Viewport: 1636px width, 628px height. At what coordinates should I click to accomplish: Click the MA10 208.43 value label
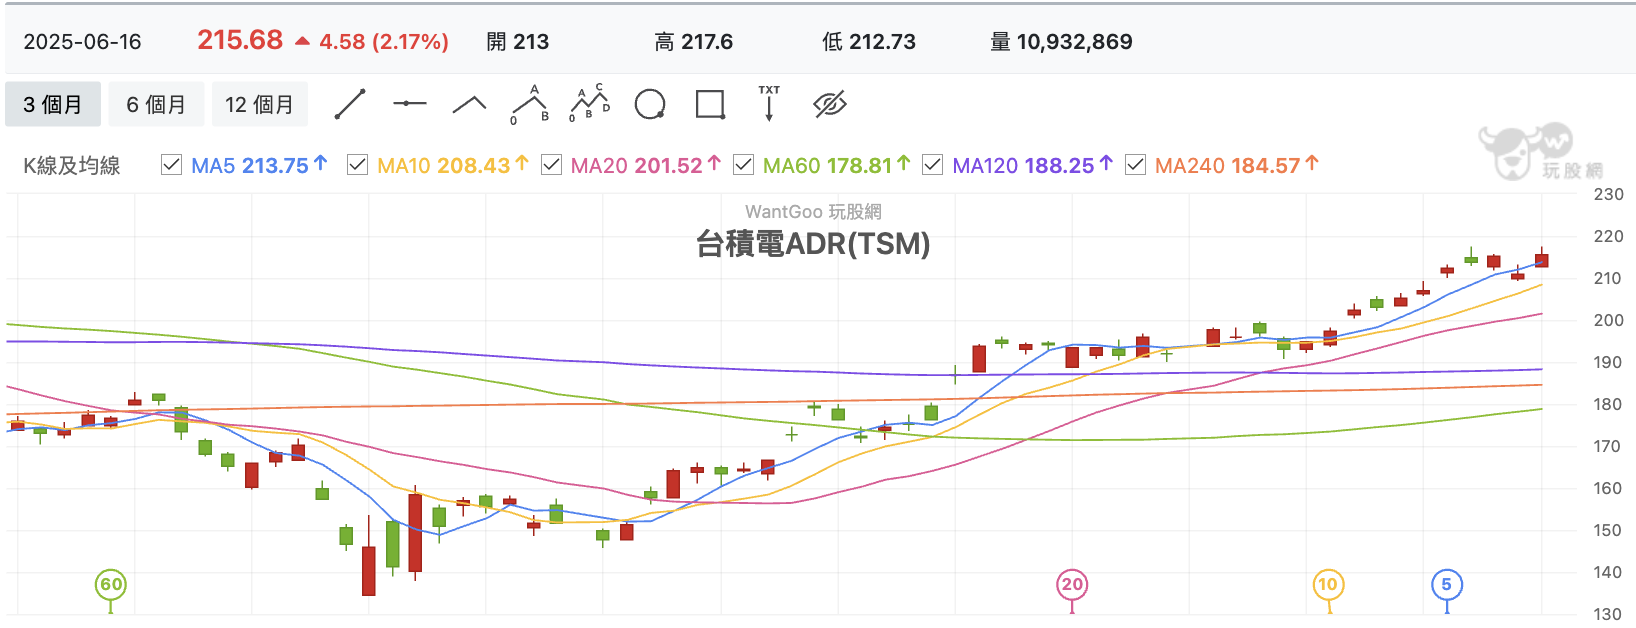[x=452, y=165]
